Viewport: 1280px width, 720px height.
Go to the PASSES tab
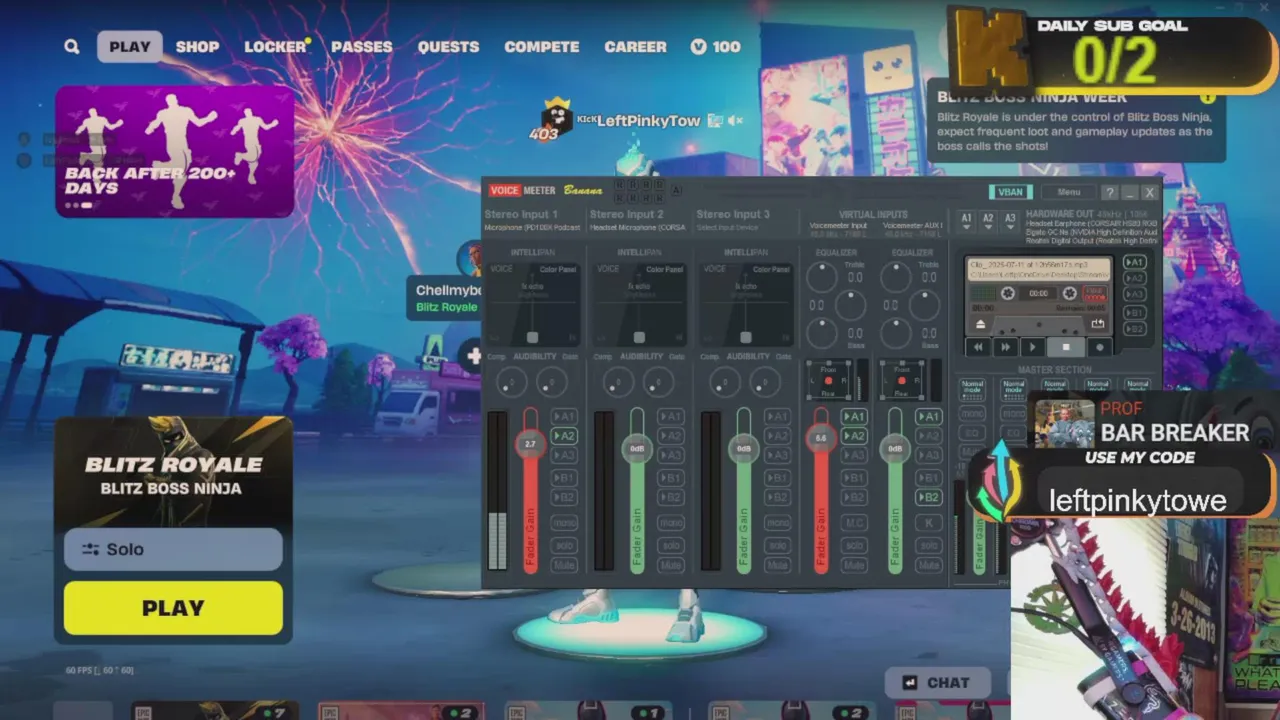(x=362, y=47)
